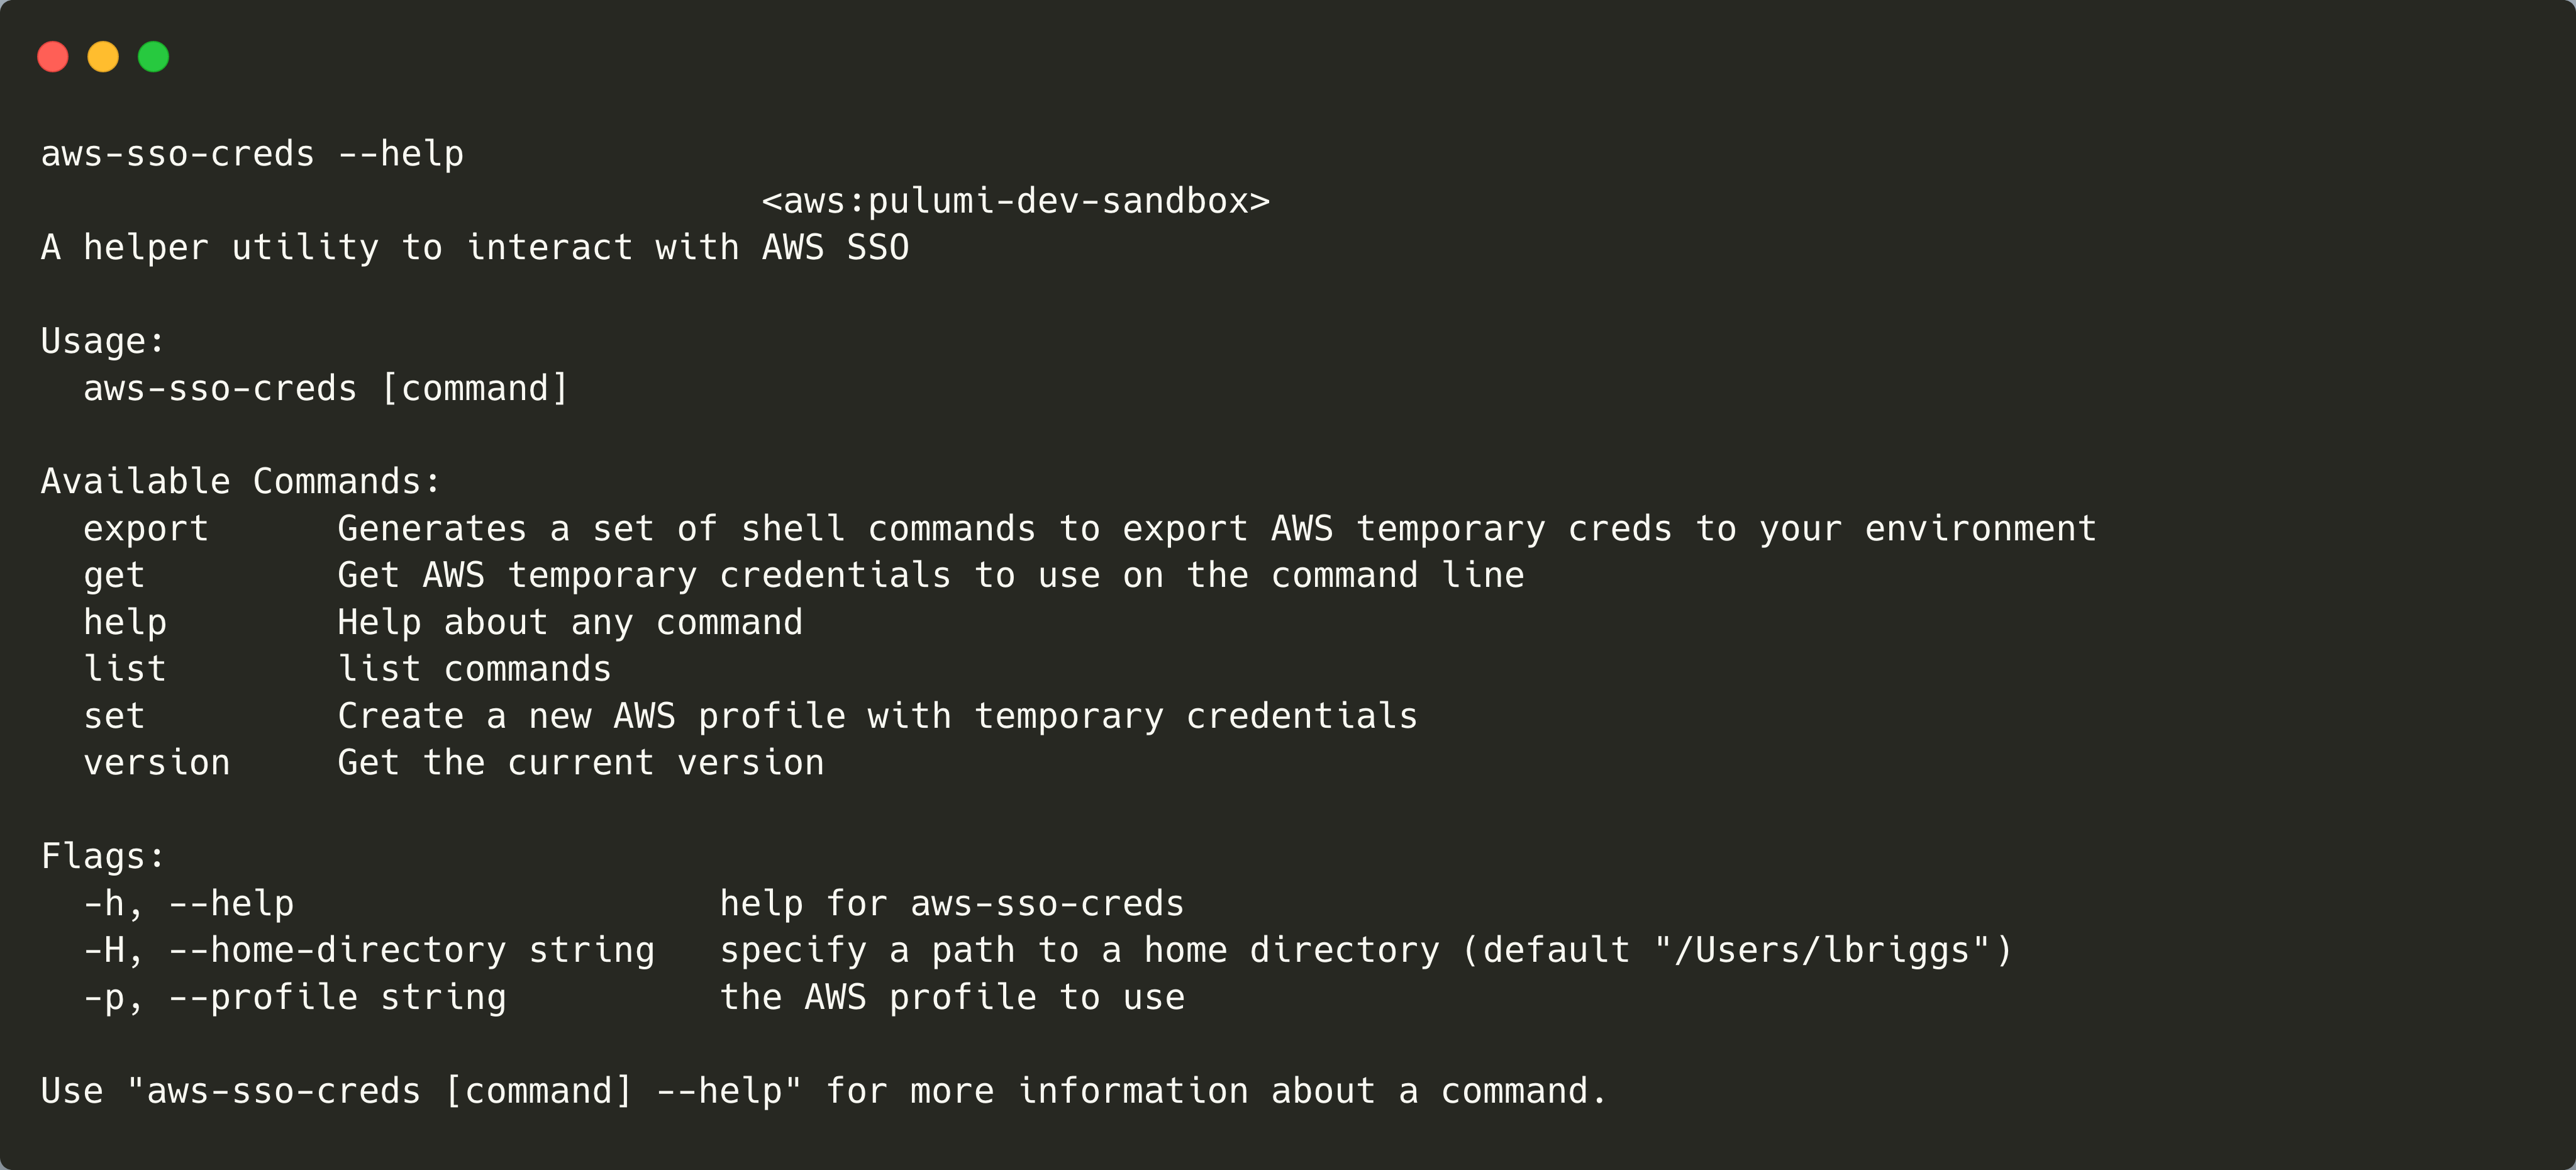Click the 'set' command name

pyautogui.click(x=114, y=716)
